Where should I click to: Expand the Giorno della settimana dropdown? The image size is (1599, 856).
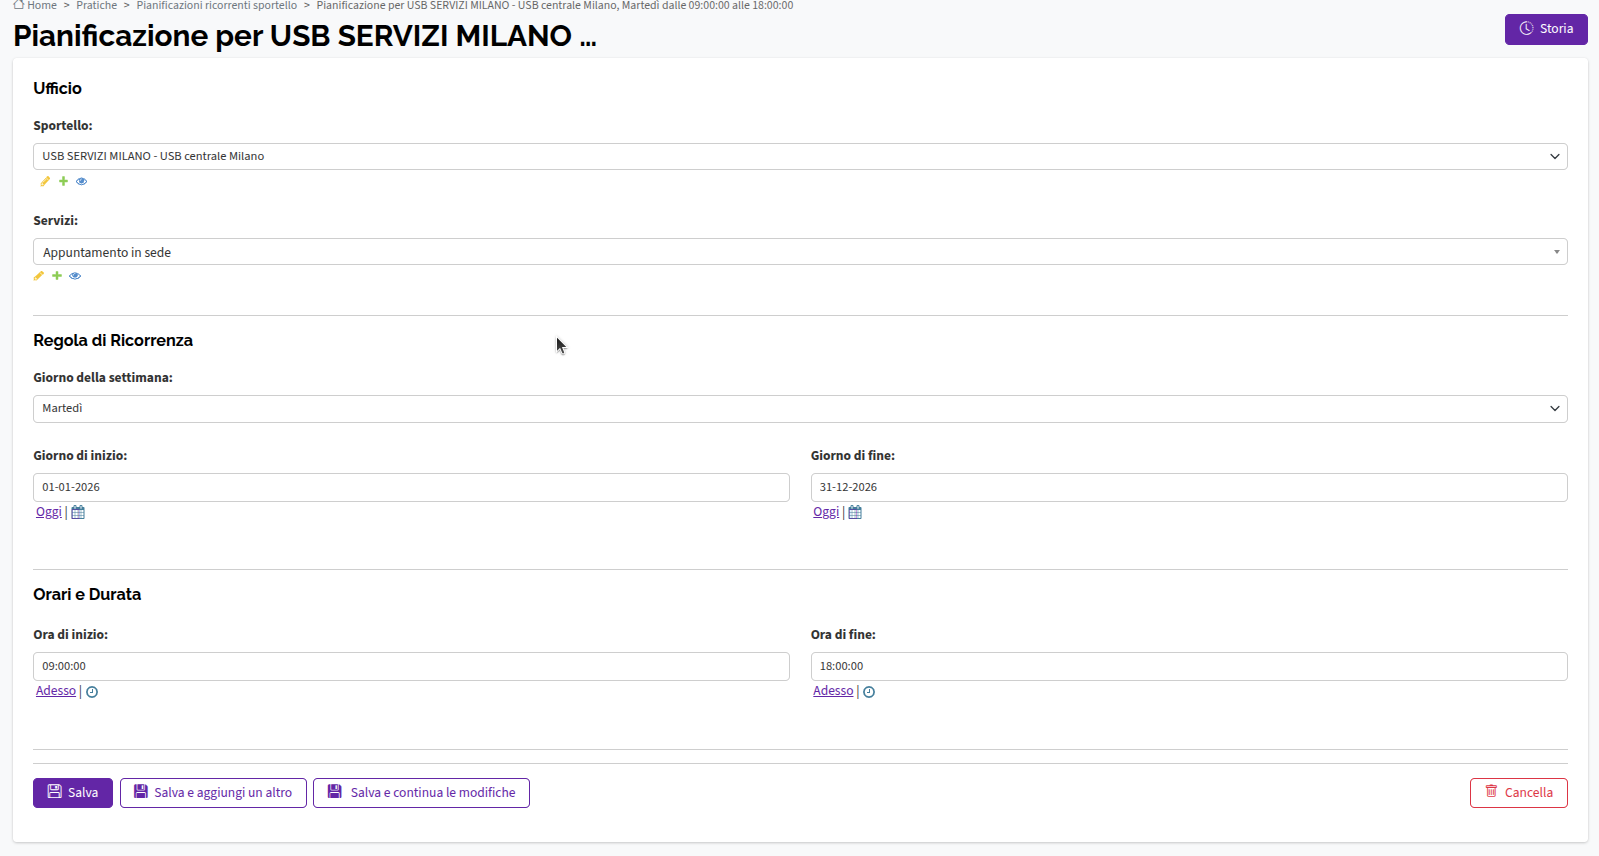click(x=799, y=408)
